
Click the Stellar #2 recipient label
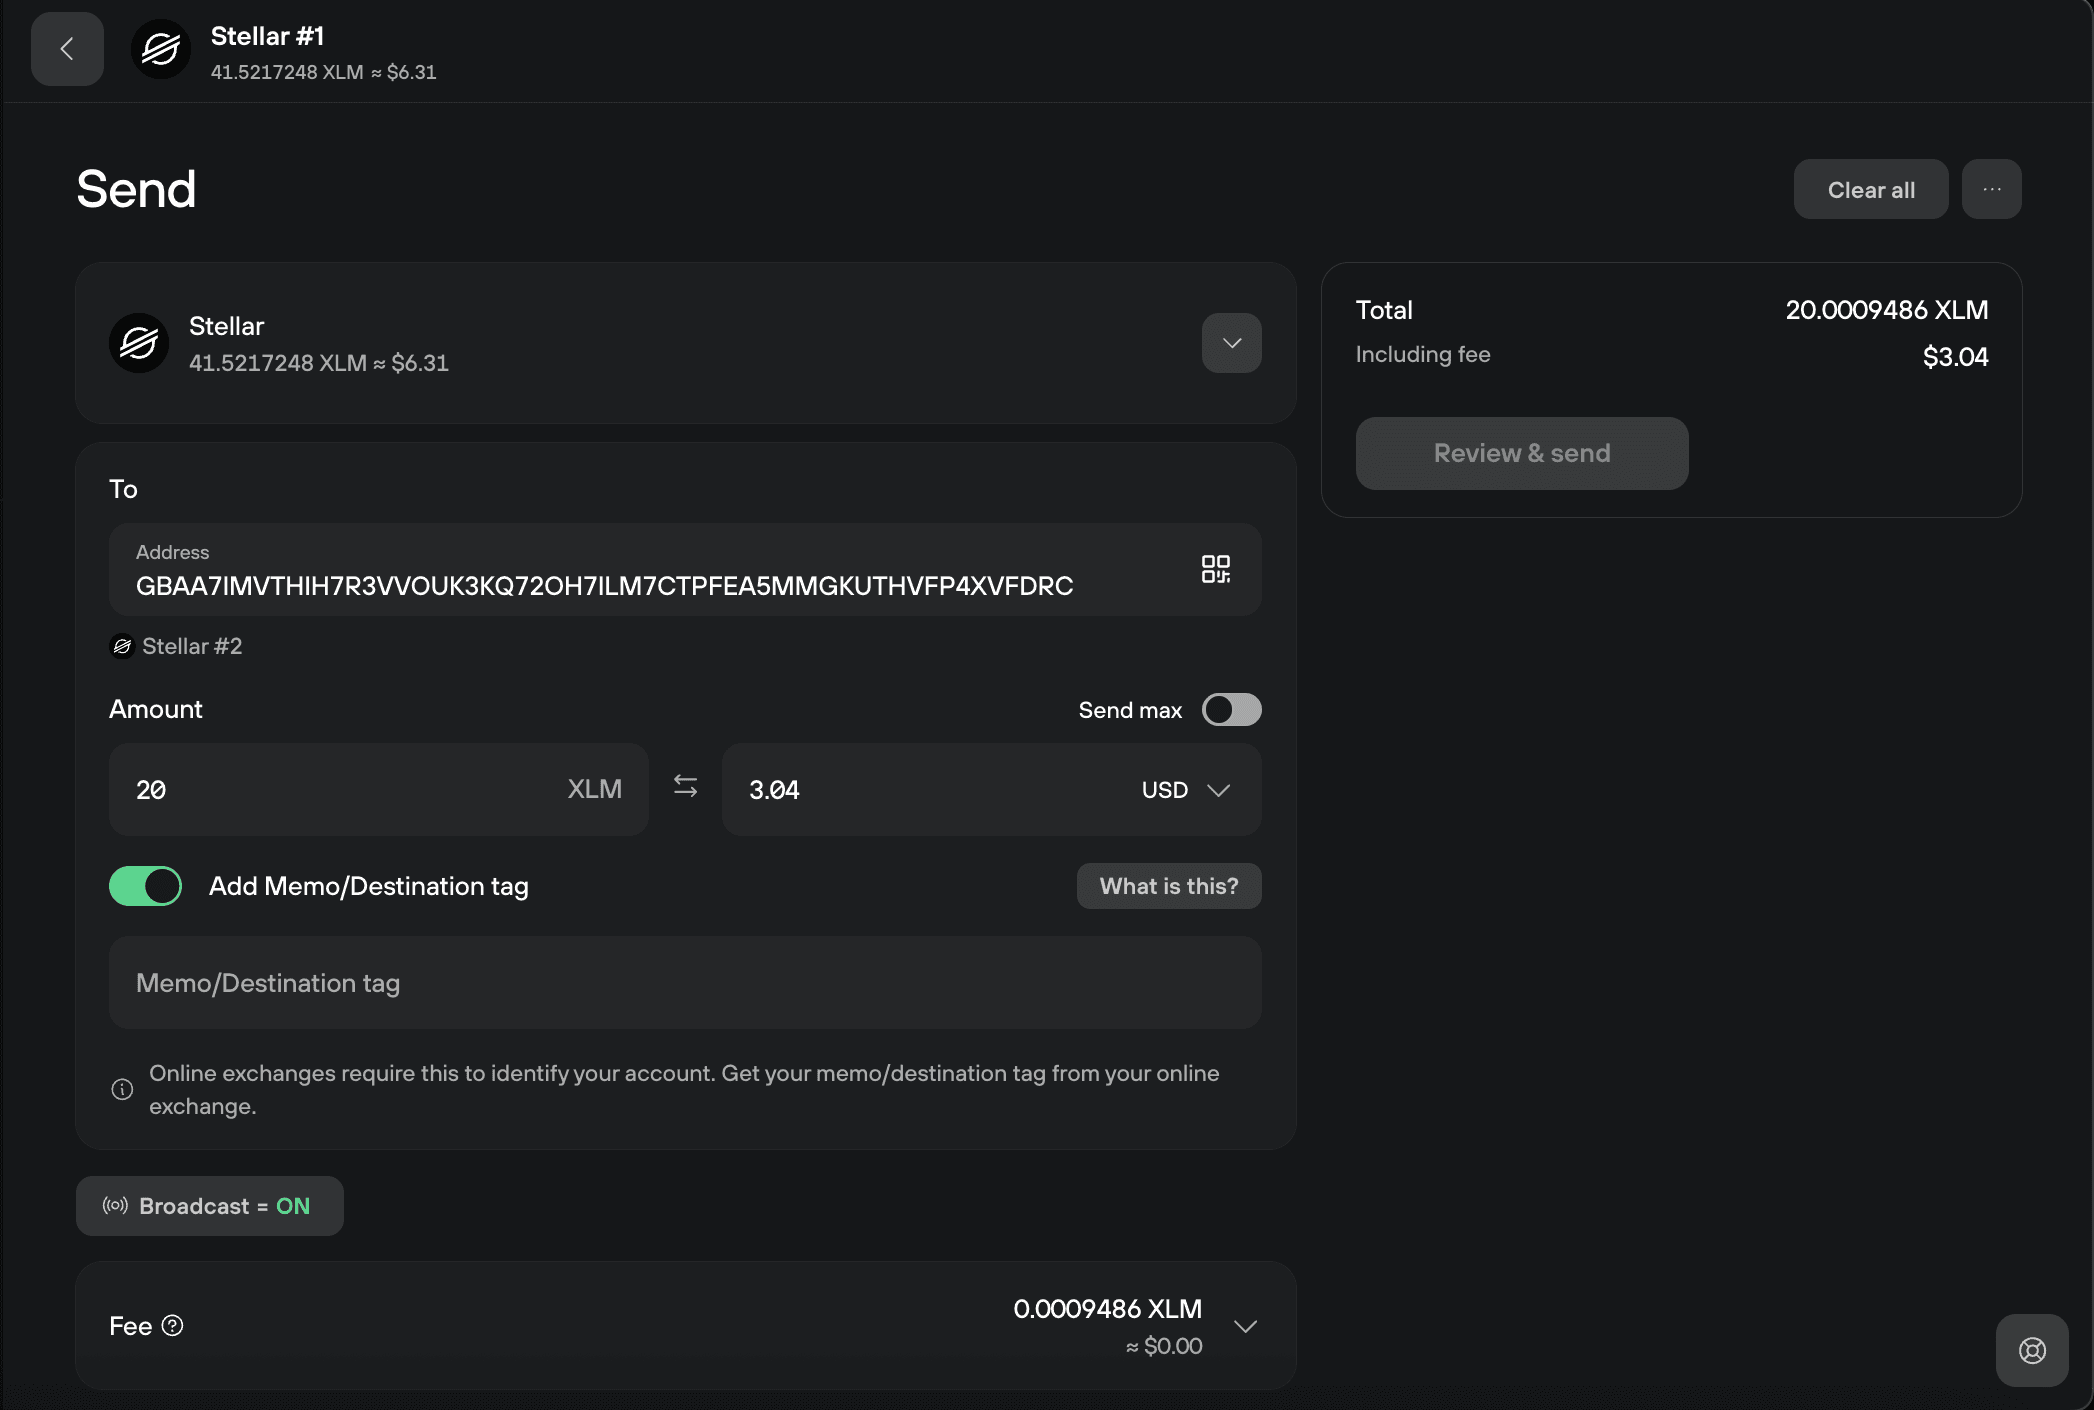click(192, 647)
